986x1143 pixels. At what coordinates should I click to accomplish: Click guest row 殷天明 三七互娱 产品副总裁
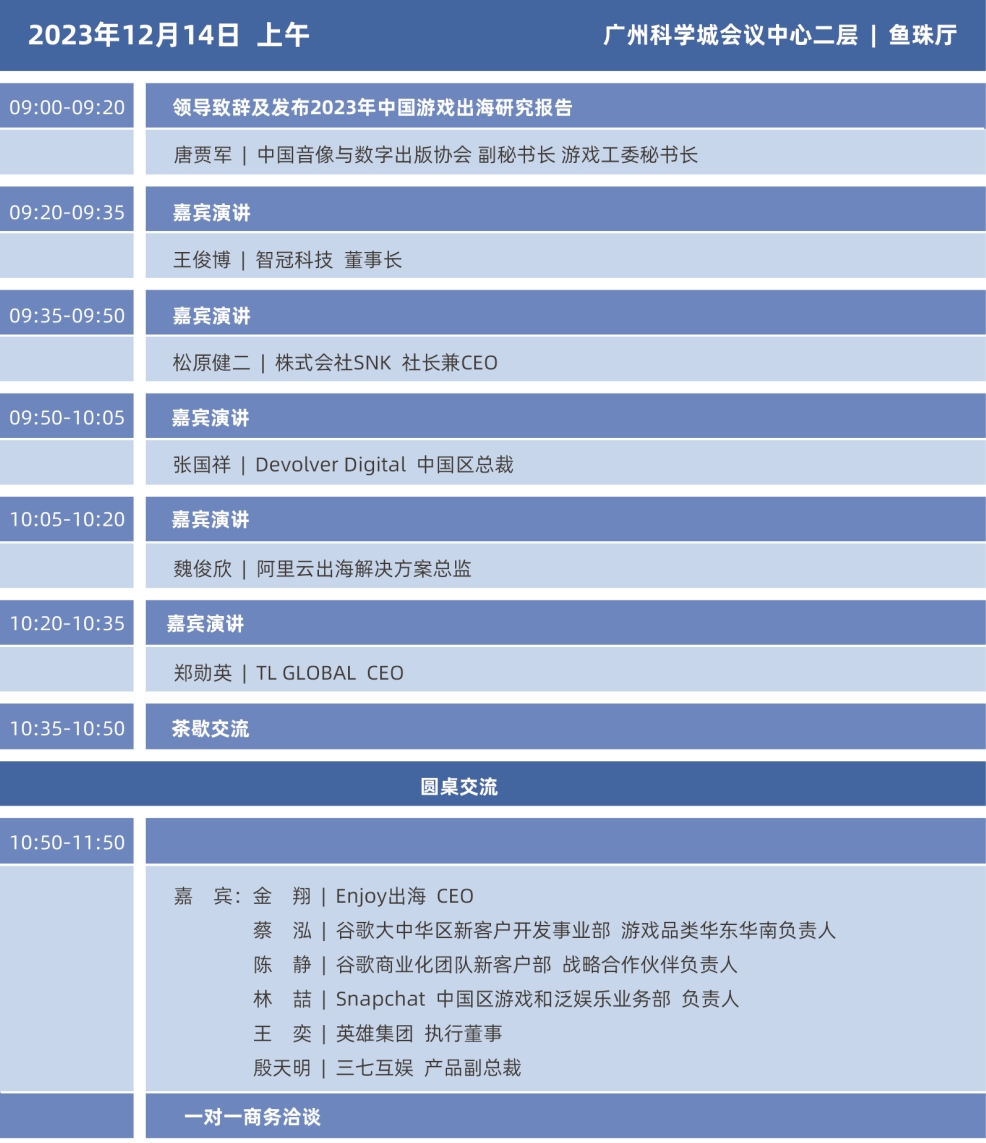[387, 1068]
